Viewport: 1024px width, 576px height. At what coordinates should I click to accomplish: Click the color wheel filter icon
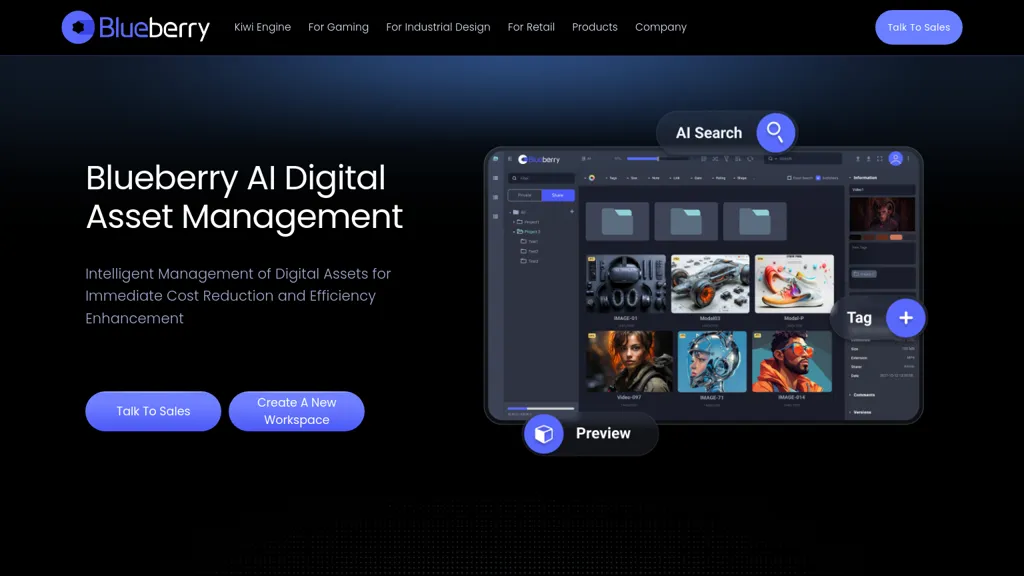[592, 178]
